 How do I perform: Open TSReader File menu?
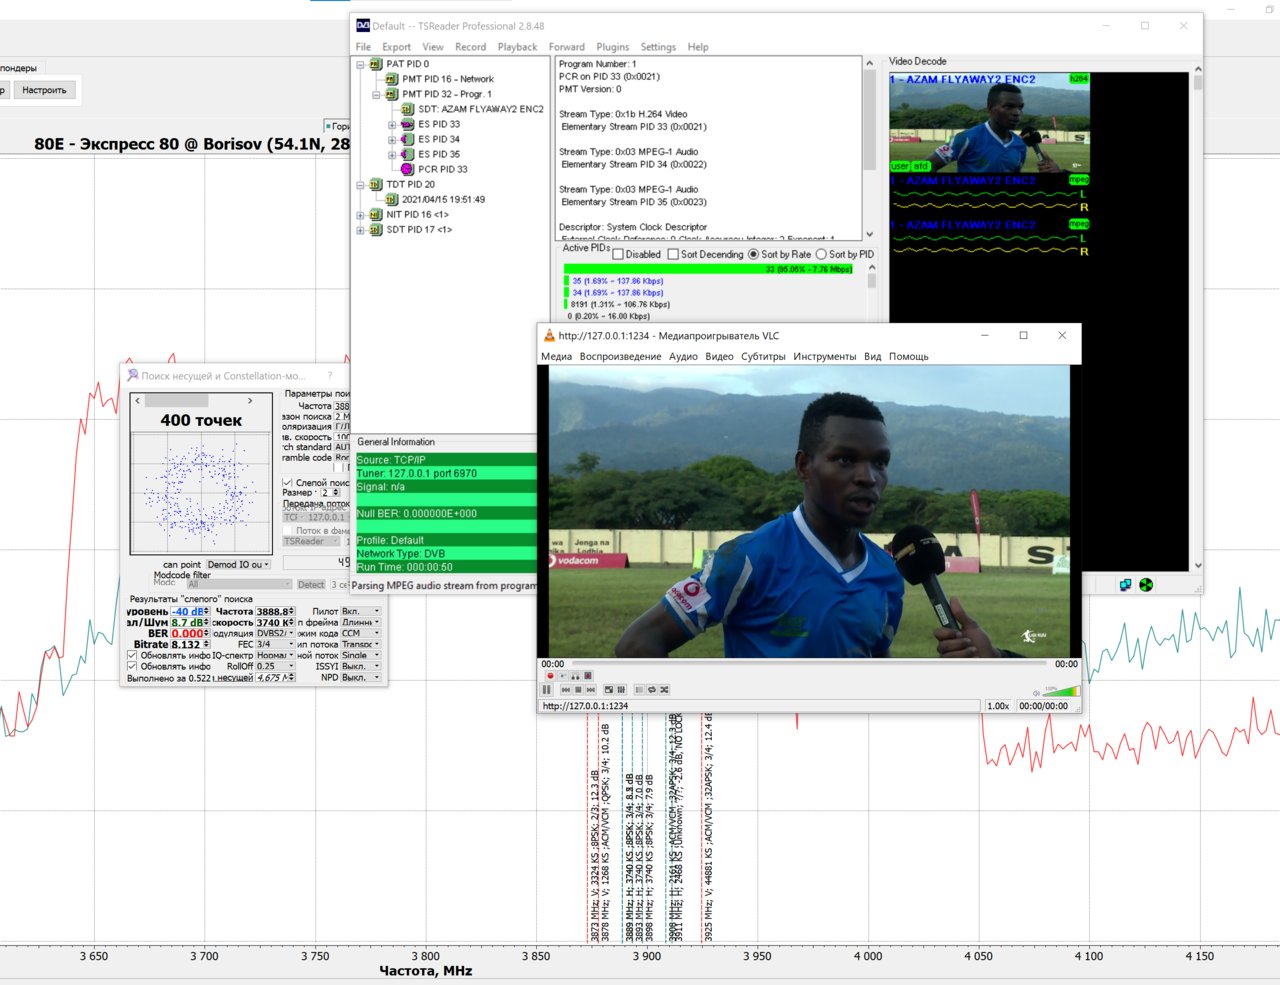tap(363, 47)
